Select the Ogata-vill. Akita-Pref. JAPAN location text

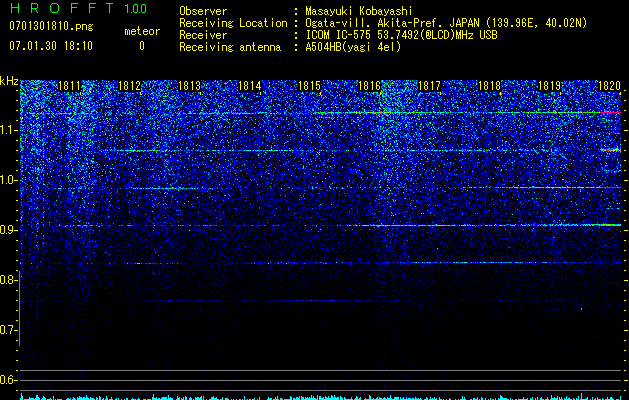pyautogui.click(x=446, y=23)
